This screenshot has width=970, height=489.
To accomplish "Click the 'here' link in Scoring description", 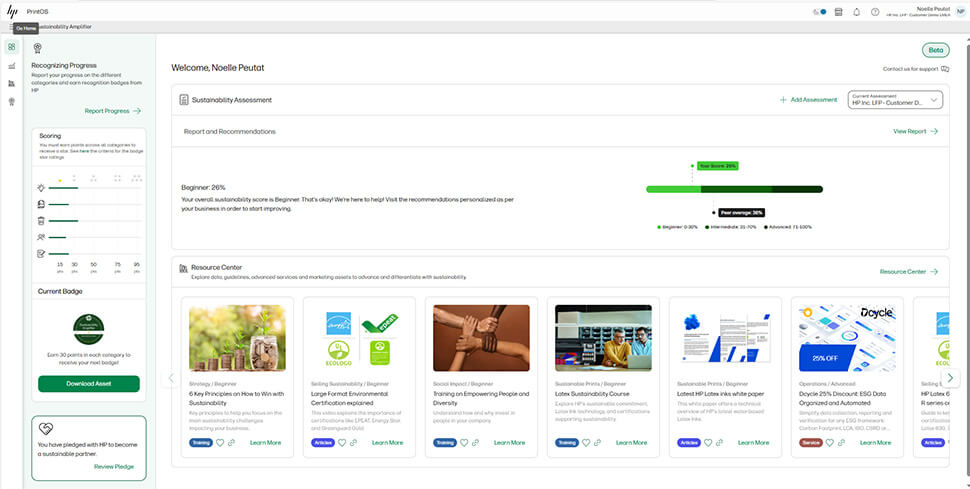I will 84,151.
